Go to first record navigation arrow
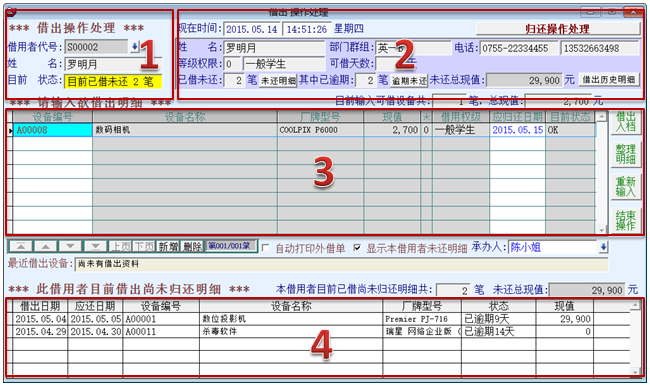Viewport: 650px width, 392px height. pos(21,247)
